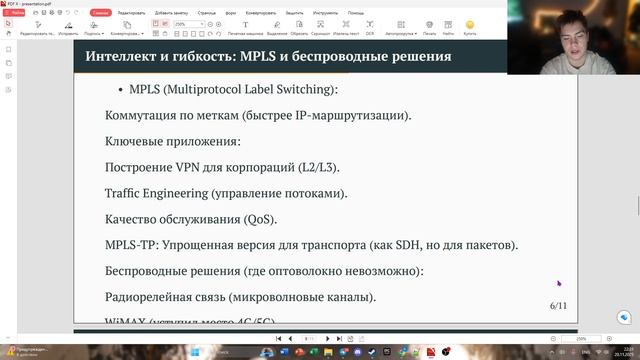This screenshot has width=640, height=360.
Task: Go to the last page
Action: [x=339, y=339]
